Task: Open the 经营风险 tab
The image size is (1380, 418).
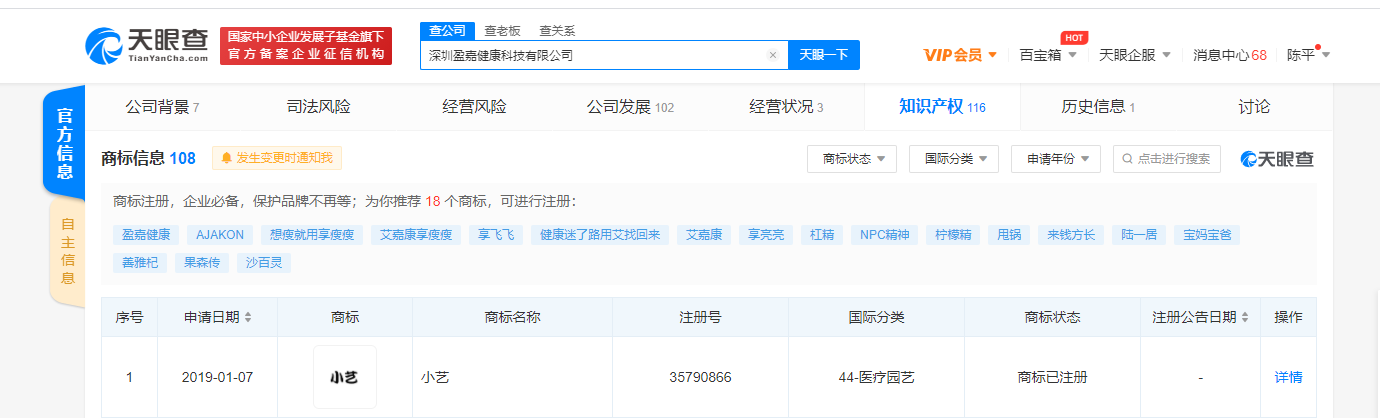Action: [x=475, y=107]
